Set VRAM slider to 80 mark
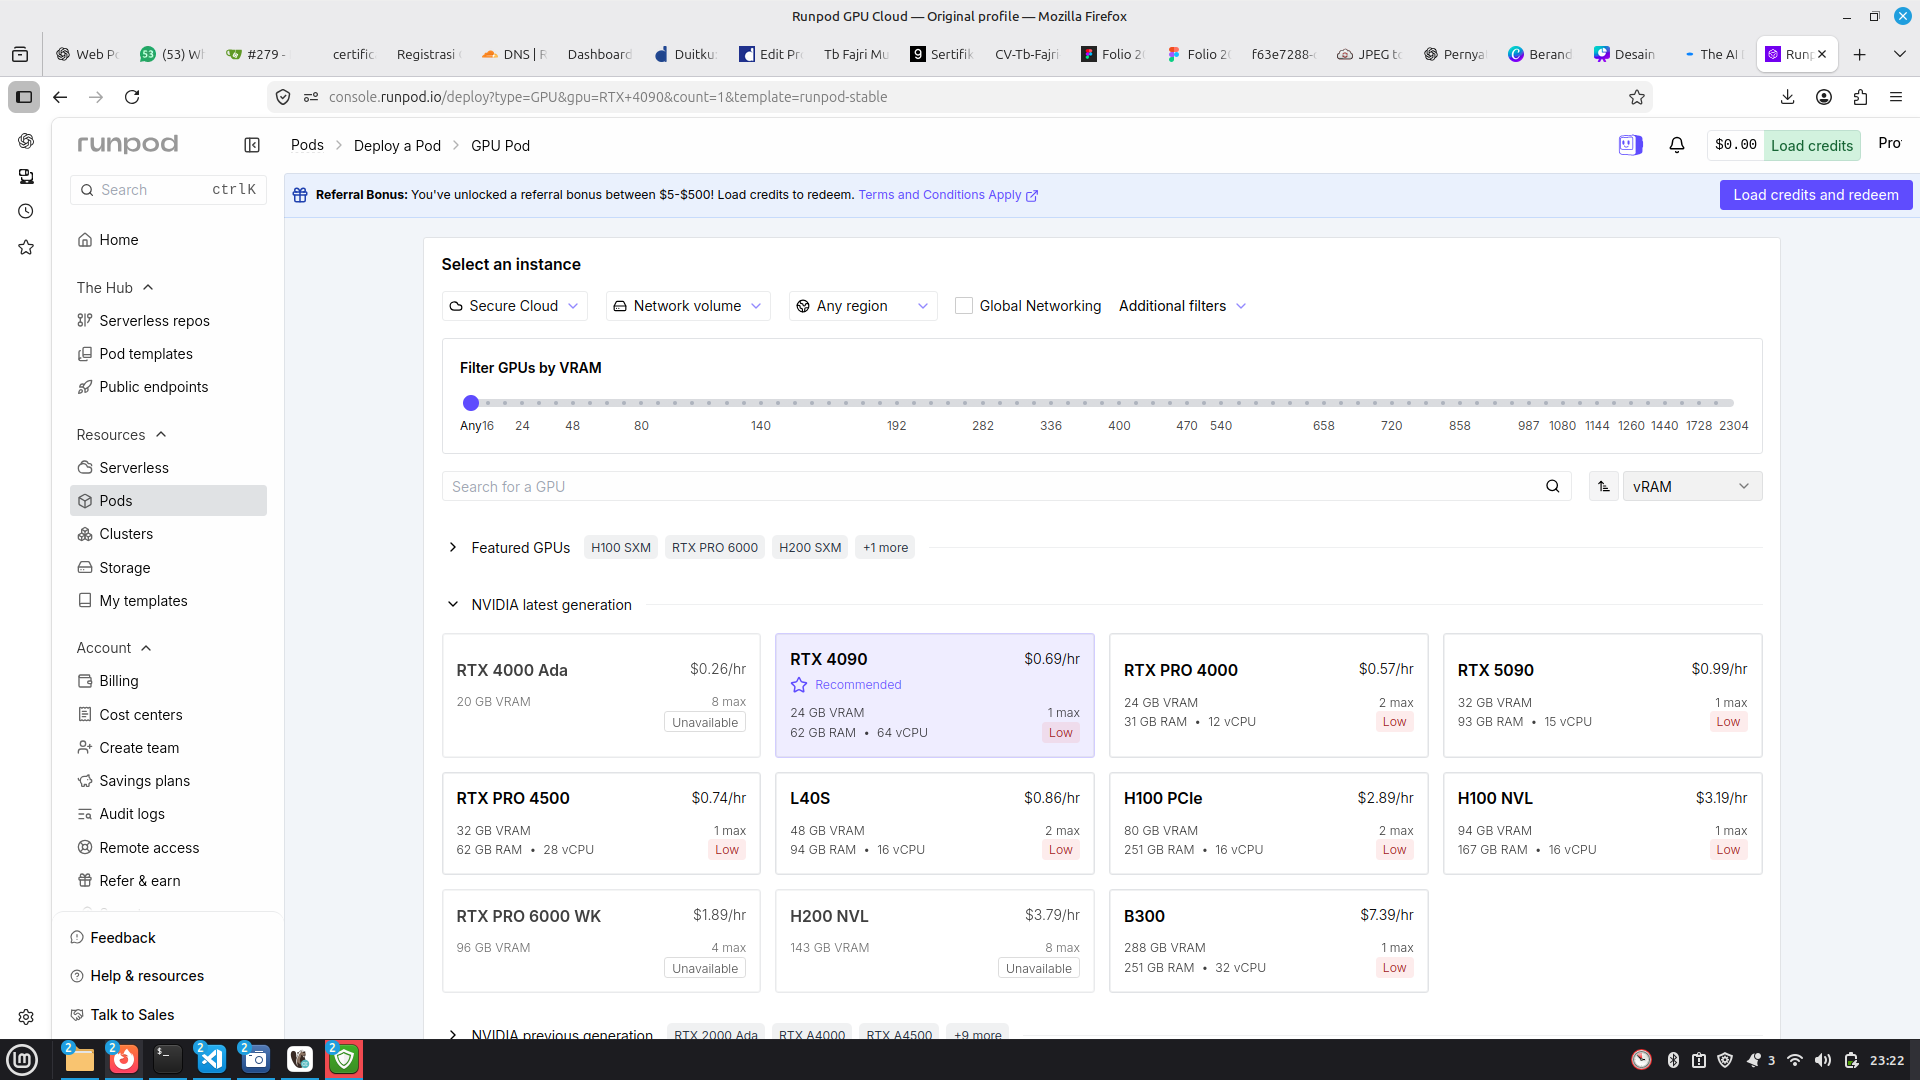 click(x=641, y=403)
